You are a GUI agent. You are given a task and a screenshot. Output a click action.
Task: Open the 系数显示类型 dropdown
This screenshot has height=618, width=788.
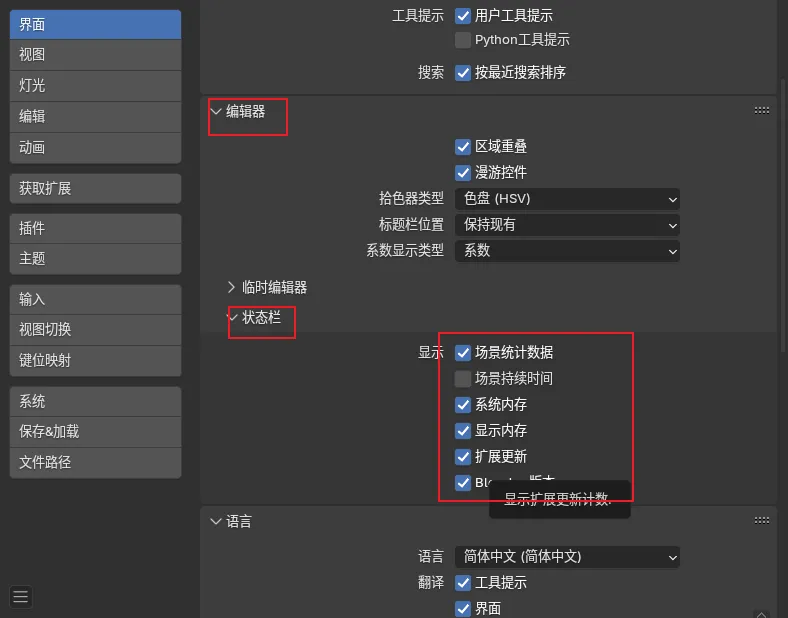[567, 251]
